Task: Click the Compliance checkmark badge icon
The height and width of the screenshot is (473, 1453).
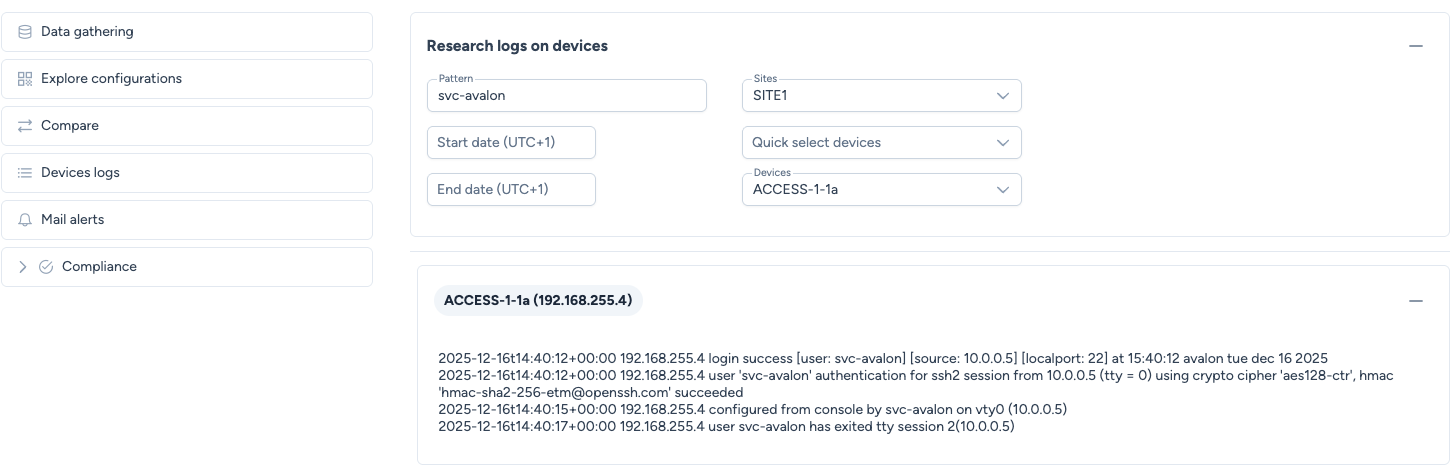Action: click(46, 267)
